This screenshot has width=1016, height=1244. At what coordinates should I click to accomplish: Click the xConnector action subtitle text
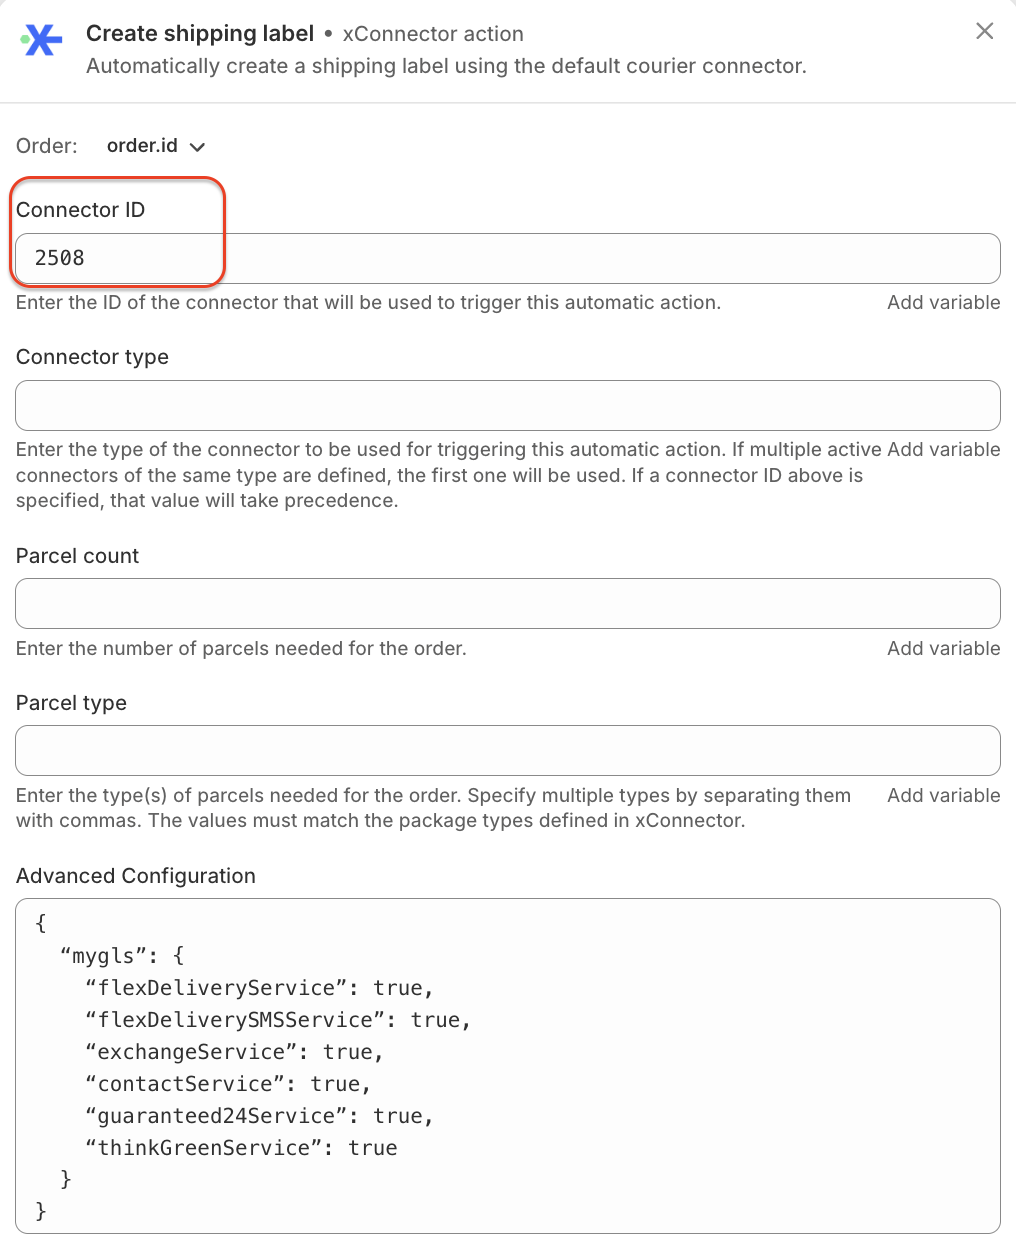pyautogui.click(x=433, y=34)
